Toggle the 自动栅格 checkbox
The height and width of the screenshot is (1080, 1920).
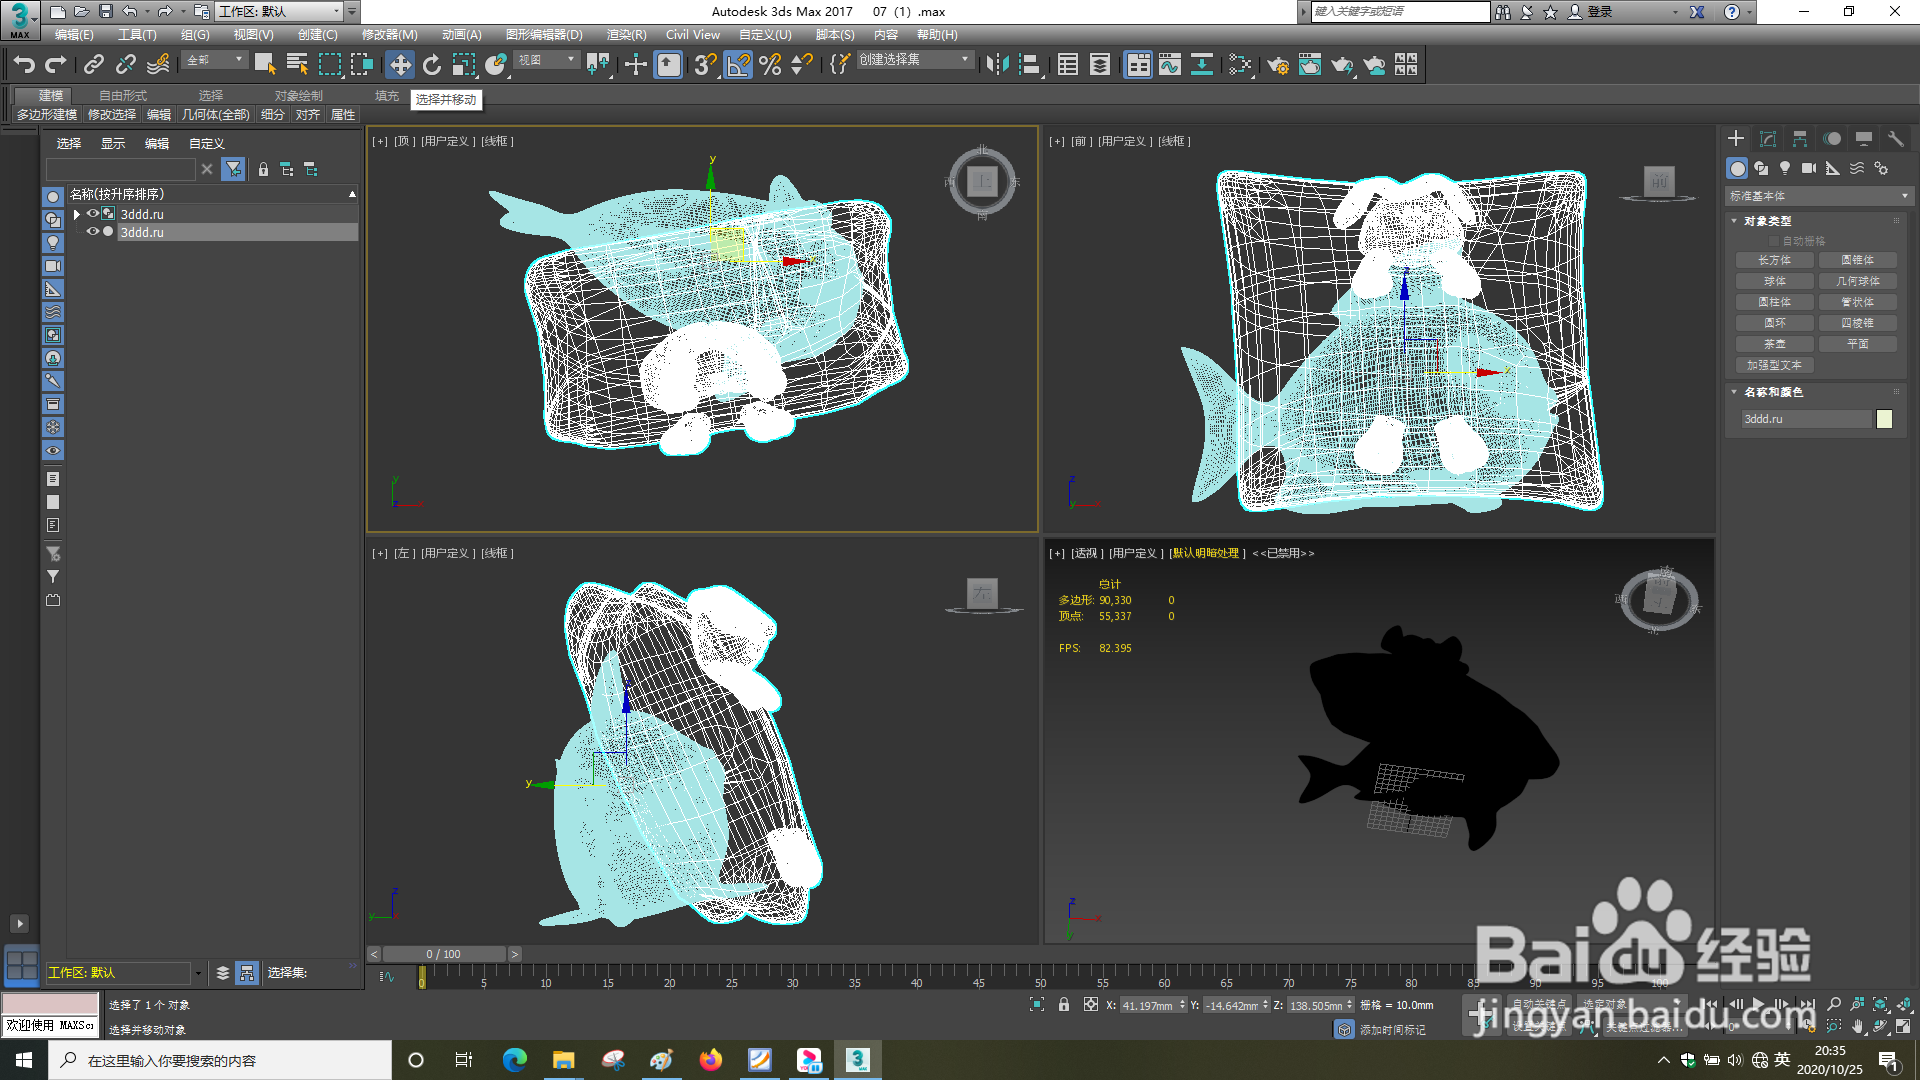(1775, 241)
